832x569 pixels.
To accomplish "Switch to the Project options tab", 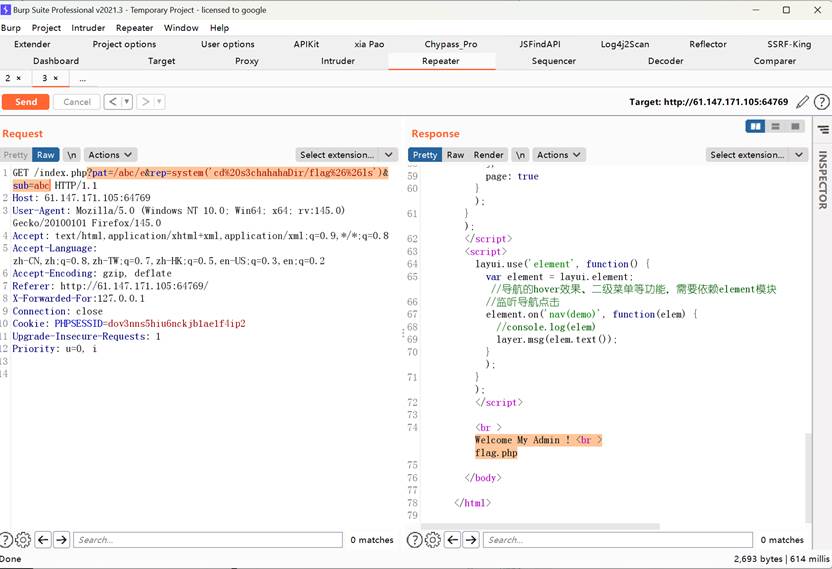I will point(124,44).
